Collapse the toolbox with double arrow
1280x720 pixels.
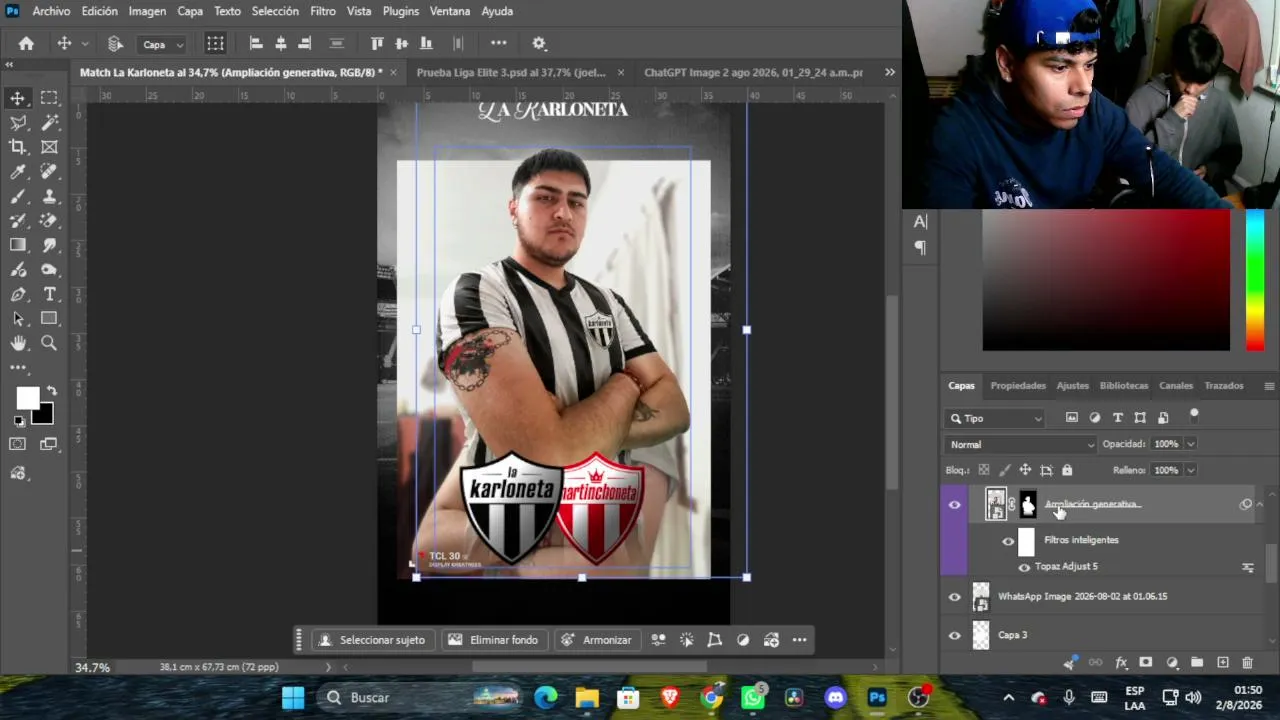coord(9,65)
